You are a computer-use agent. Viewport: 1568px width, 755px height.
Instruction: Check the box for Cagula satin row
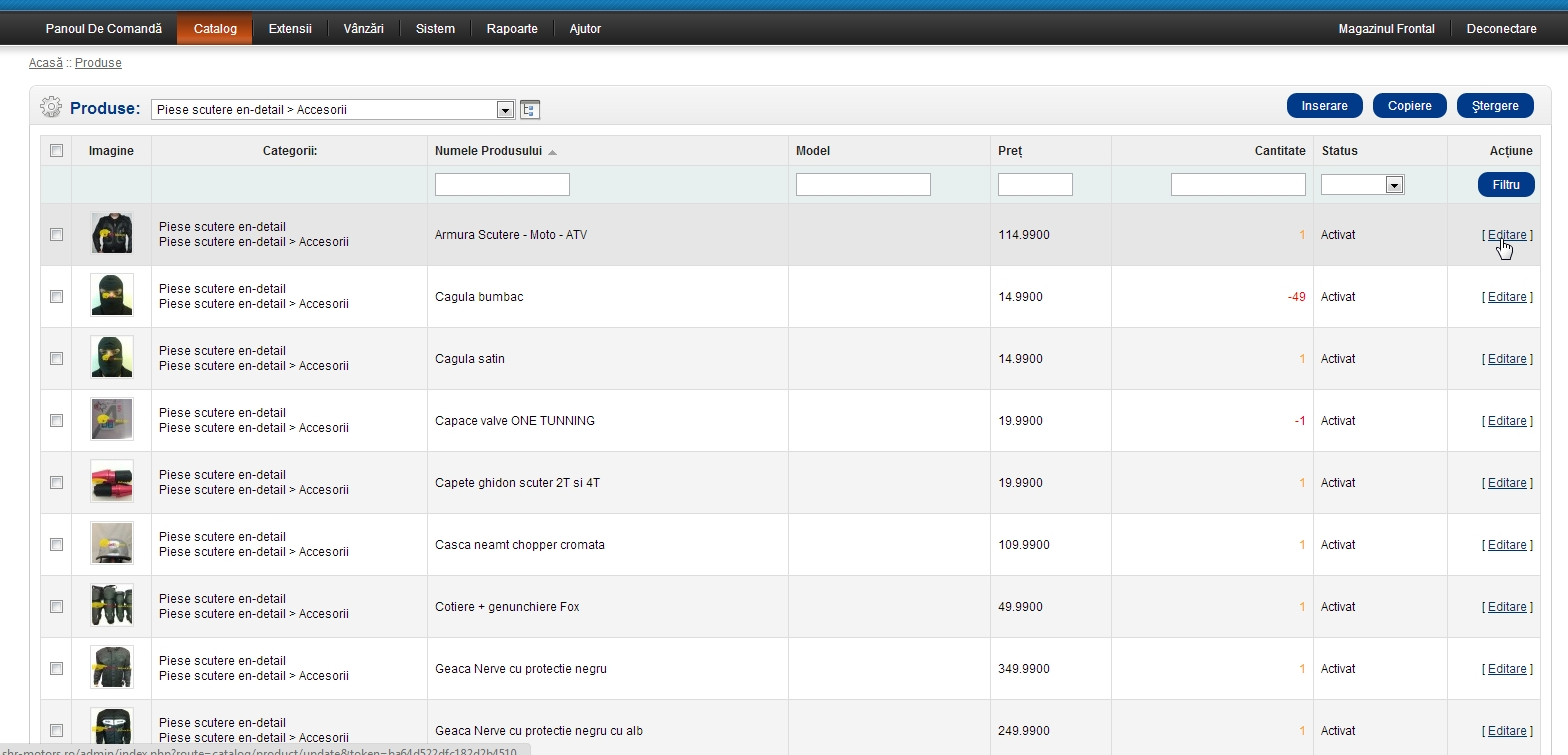[x=56, y=358]
